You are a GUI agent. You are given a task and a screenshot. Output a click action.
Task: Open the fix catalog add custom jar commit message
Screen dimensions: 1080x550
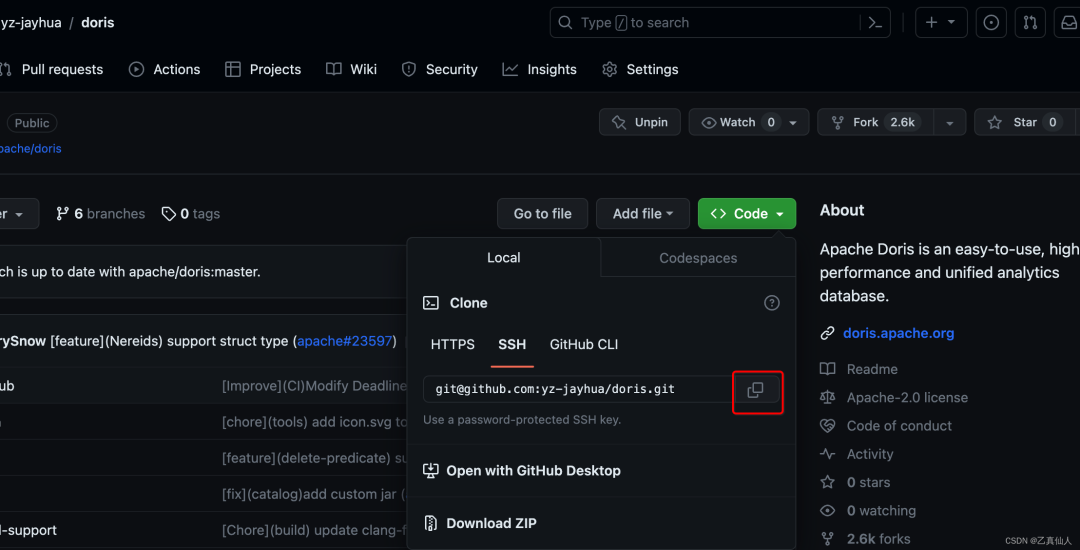tap(314, 494)
